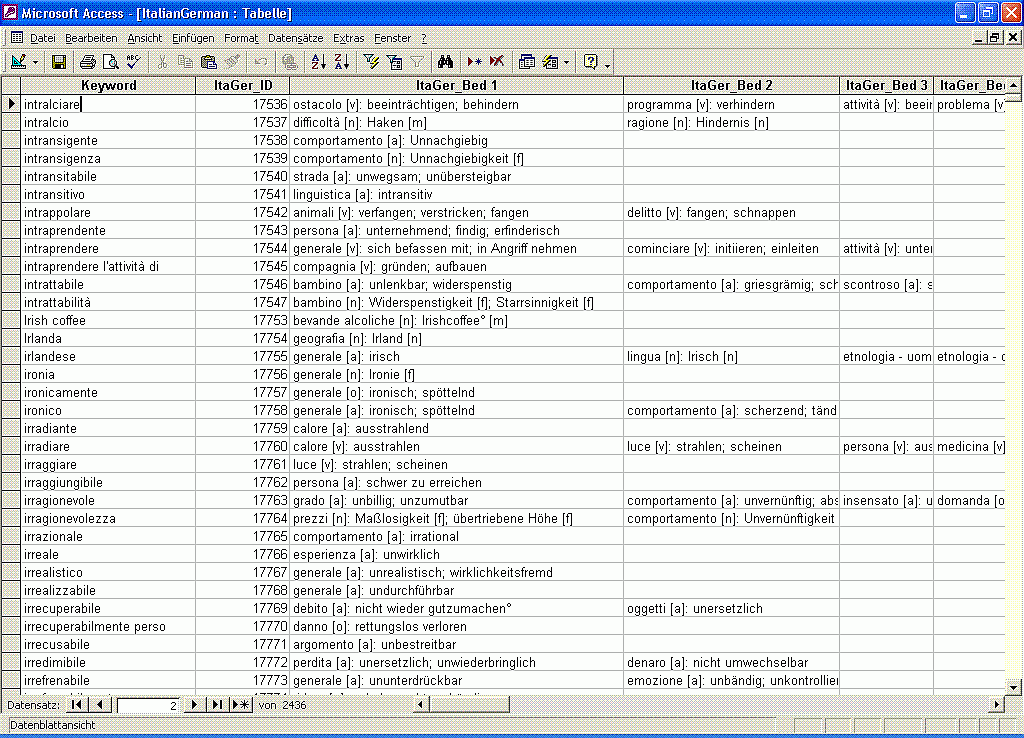1024x738 pixels.
Task: Open the Einfügen menu
Action: pos(193,39)
